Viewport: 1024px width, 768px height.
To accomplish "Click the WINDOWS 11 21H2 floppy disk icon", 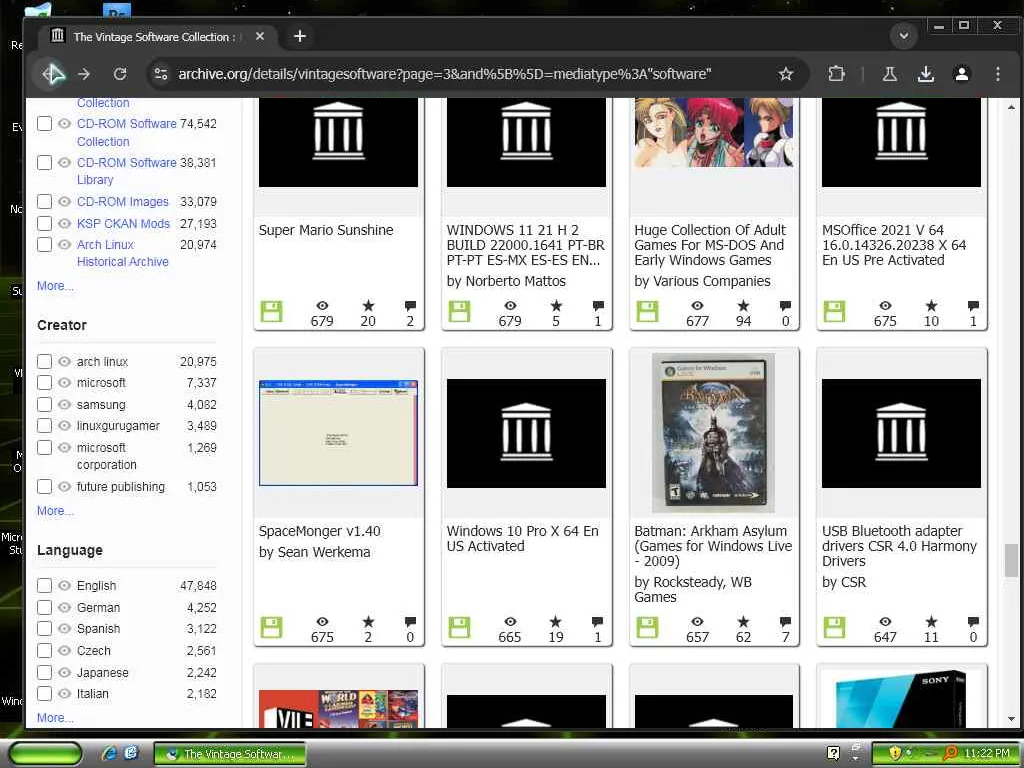I will click(459, 312).
